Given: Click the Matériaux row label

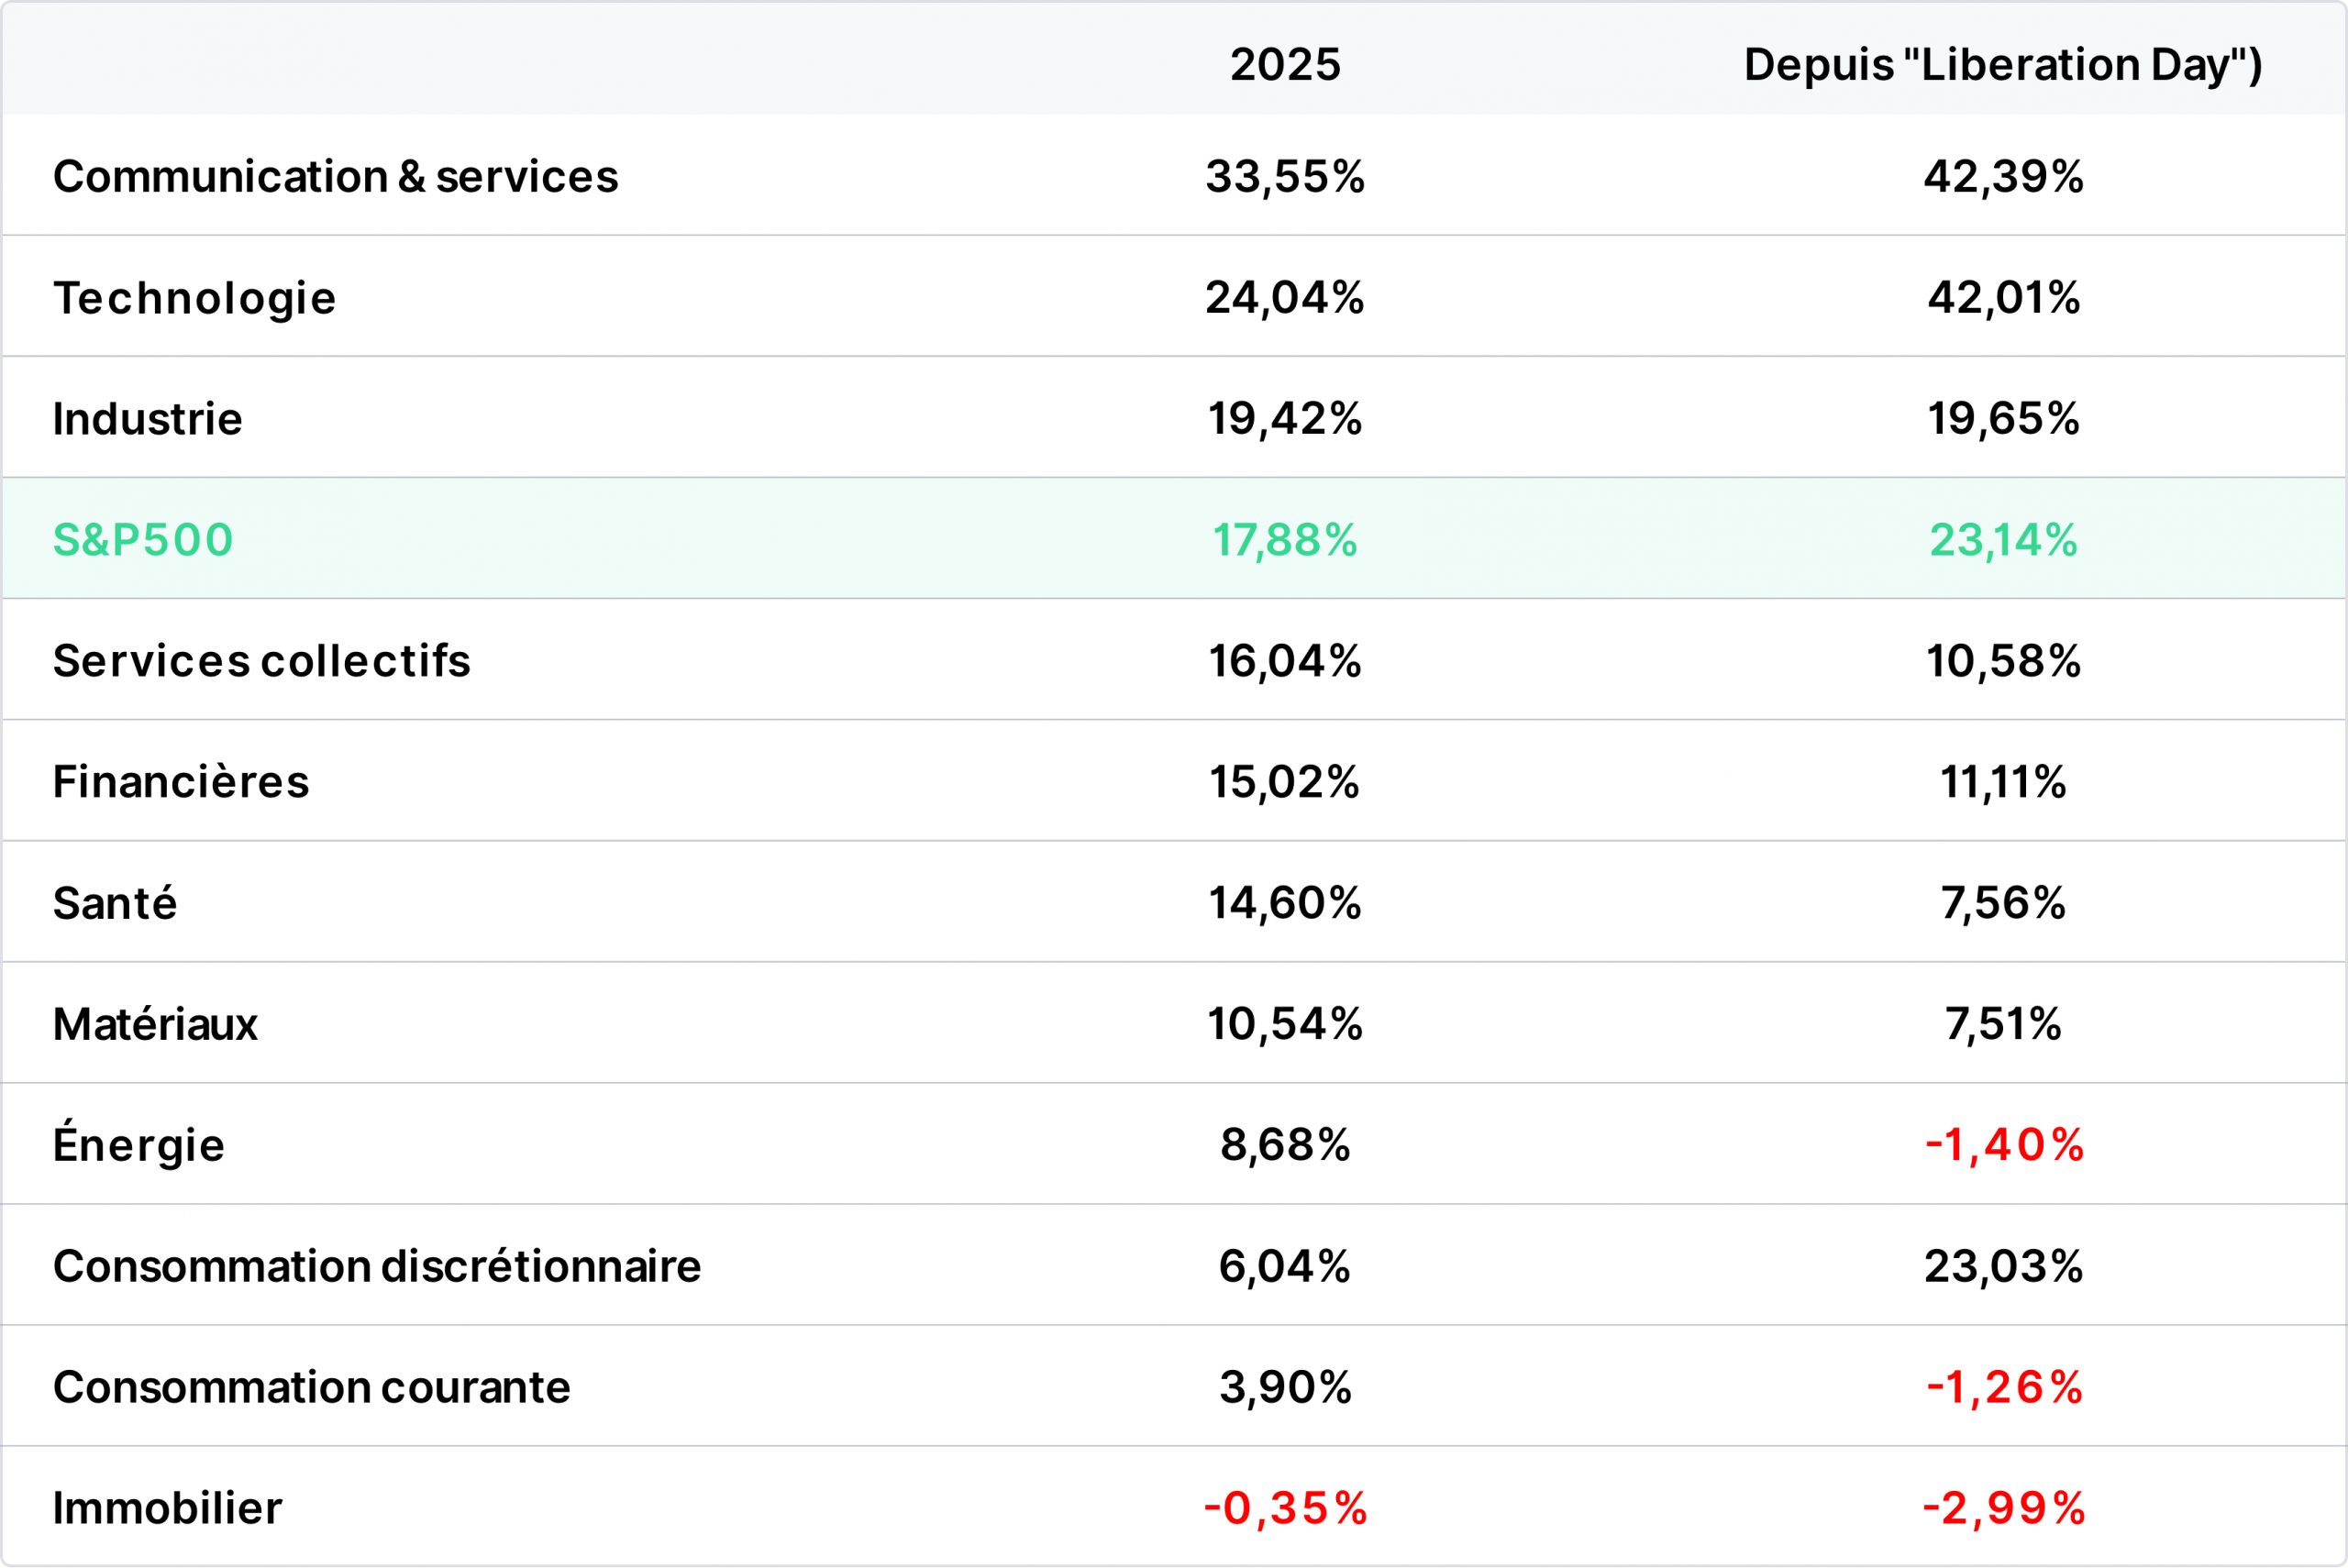Looking at the screenshot, I should point(155,1023).
